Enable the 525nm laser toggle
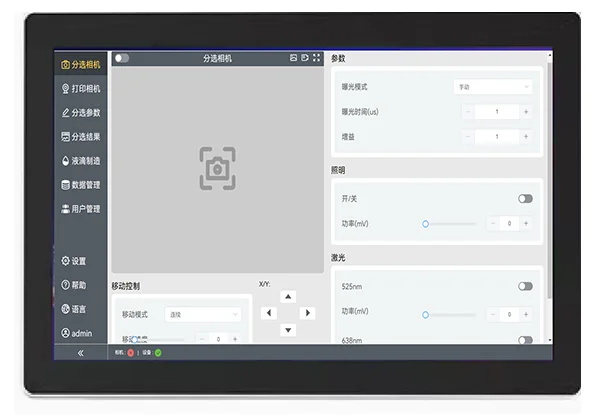The height and width of the screenshot is (417, 601). point(525,286)
